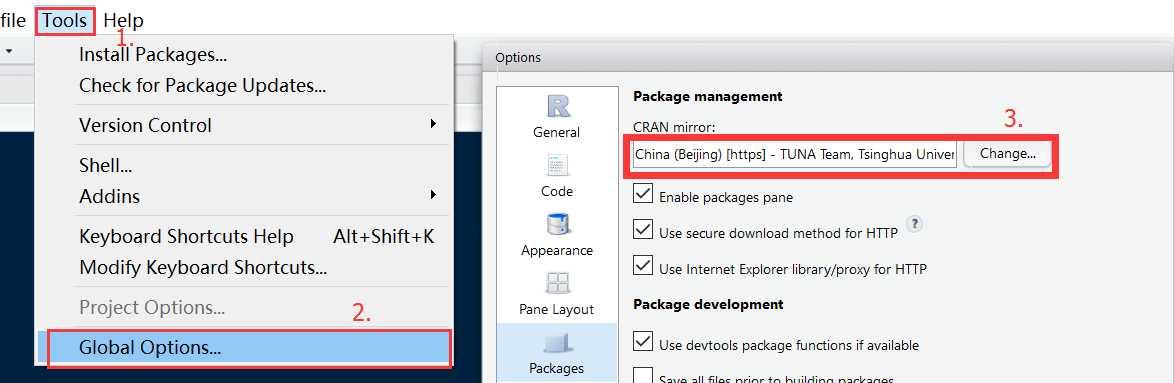
Task: Toggle Use secure download method for HTTP
Action: (642, 230)
